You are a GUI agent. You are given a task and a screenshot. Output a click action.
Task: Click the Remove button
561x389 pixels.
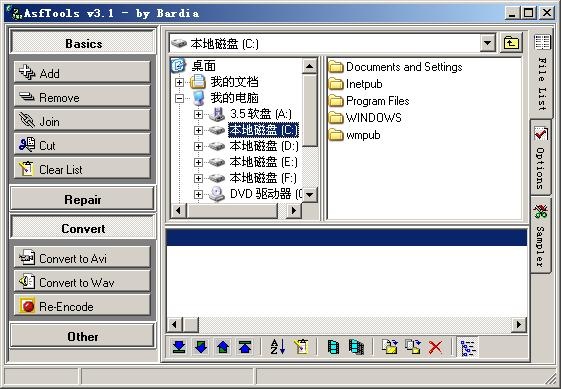82,97
